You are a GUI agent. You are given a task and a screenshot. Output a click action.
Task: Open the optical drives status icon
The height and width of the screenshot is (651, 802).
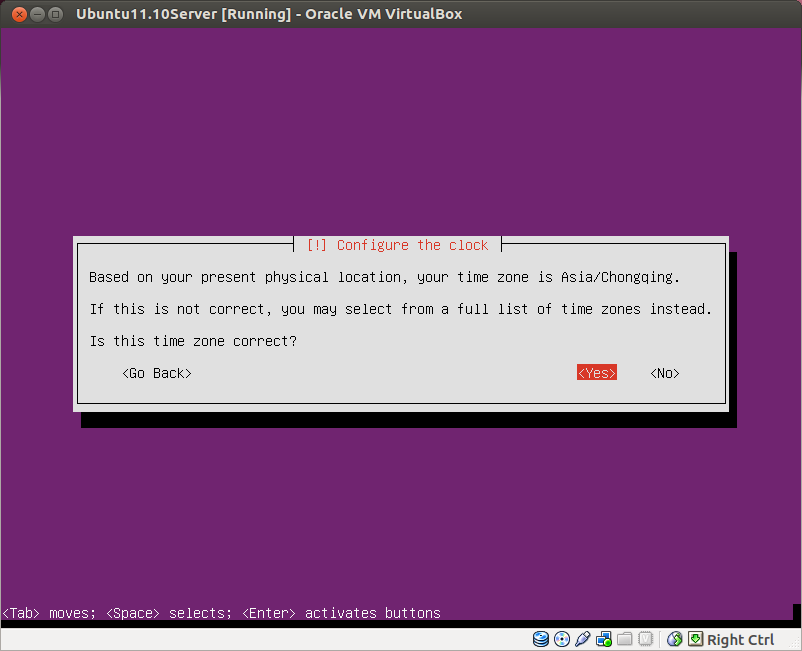tap(562, 639)
